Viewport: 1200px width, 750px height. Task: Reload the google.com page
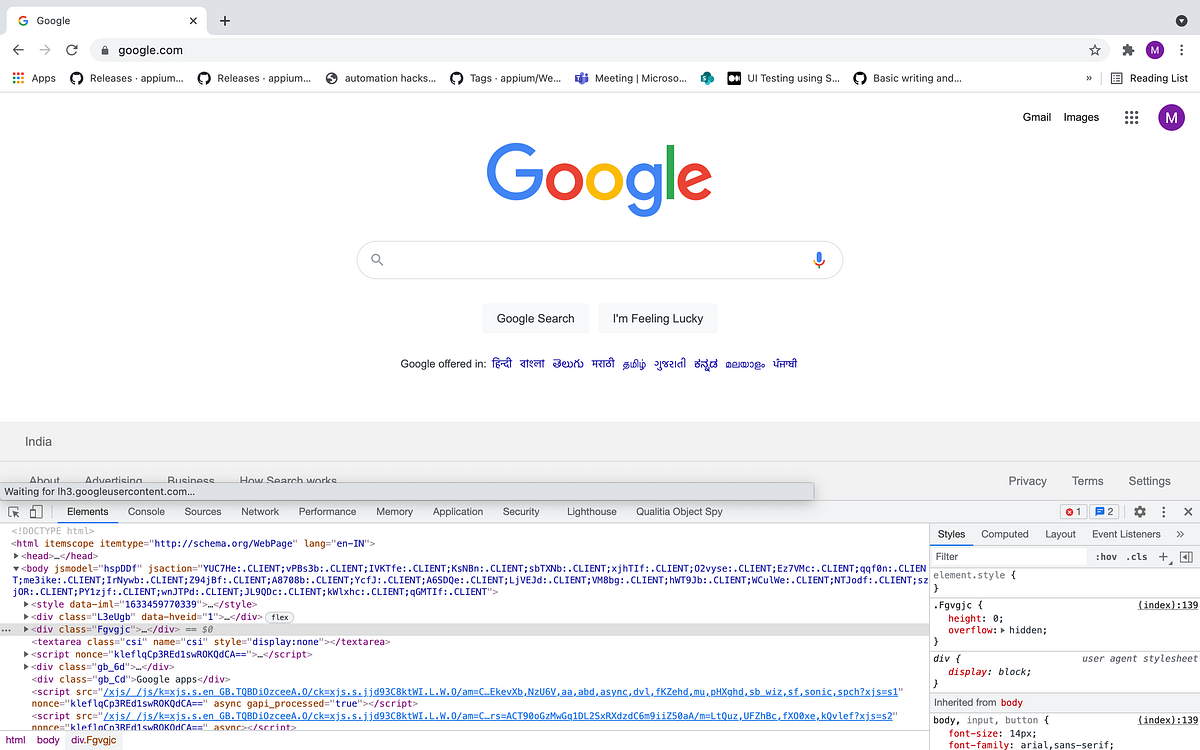(x=72, y=50)
